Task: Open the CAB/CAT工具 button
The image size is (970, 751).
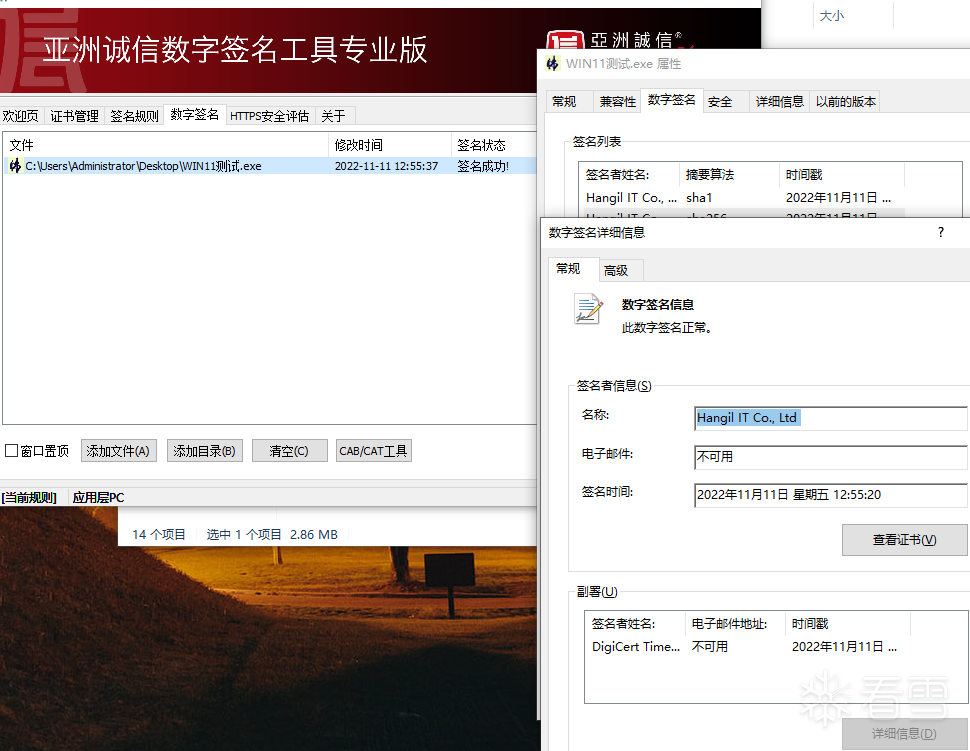Action: 373,451
